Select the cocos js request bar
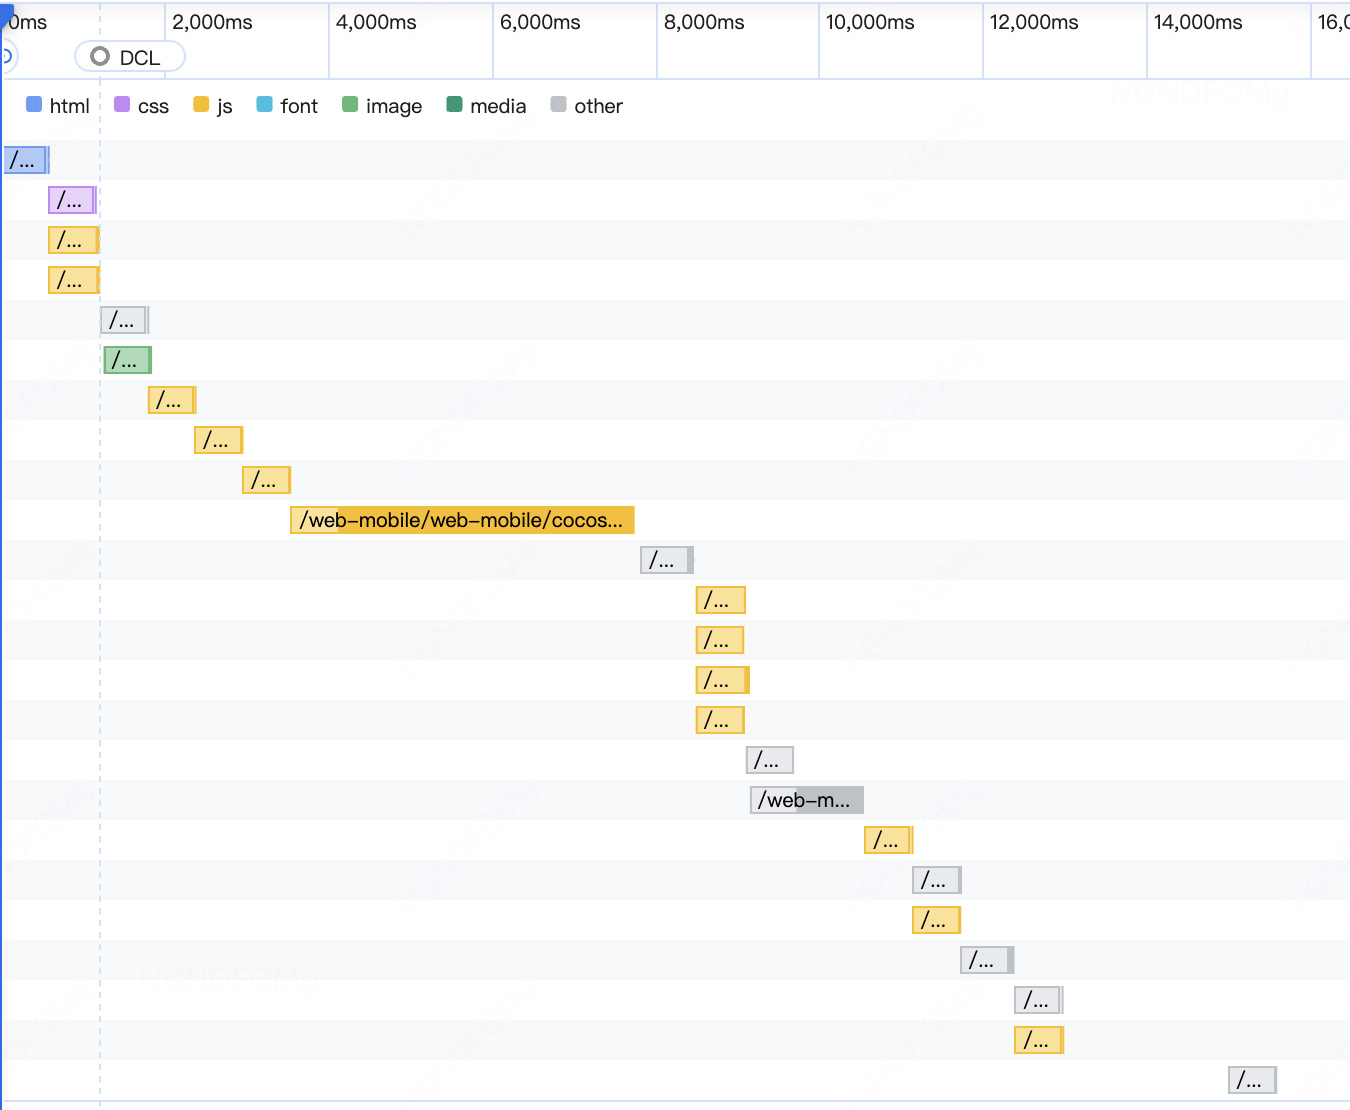This screenshot has width=1350, height=1110. (x=462, y=520)
